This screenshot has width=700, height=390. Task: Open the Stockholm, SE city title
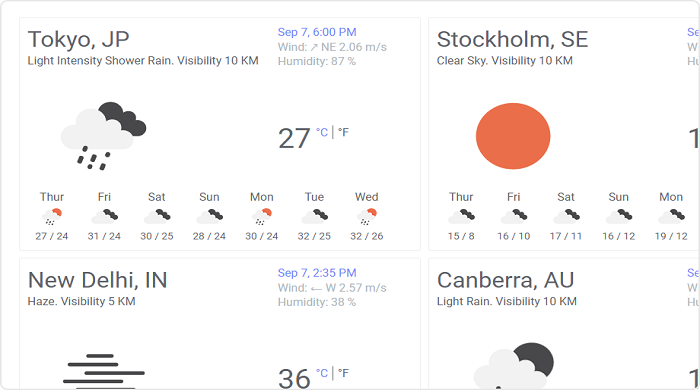(x=512, y=39)
